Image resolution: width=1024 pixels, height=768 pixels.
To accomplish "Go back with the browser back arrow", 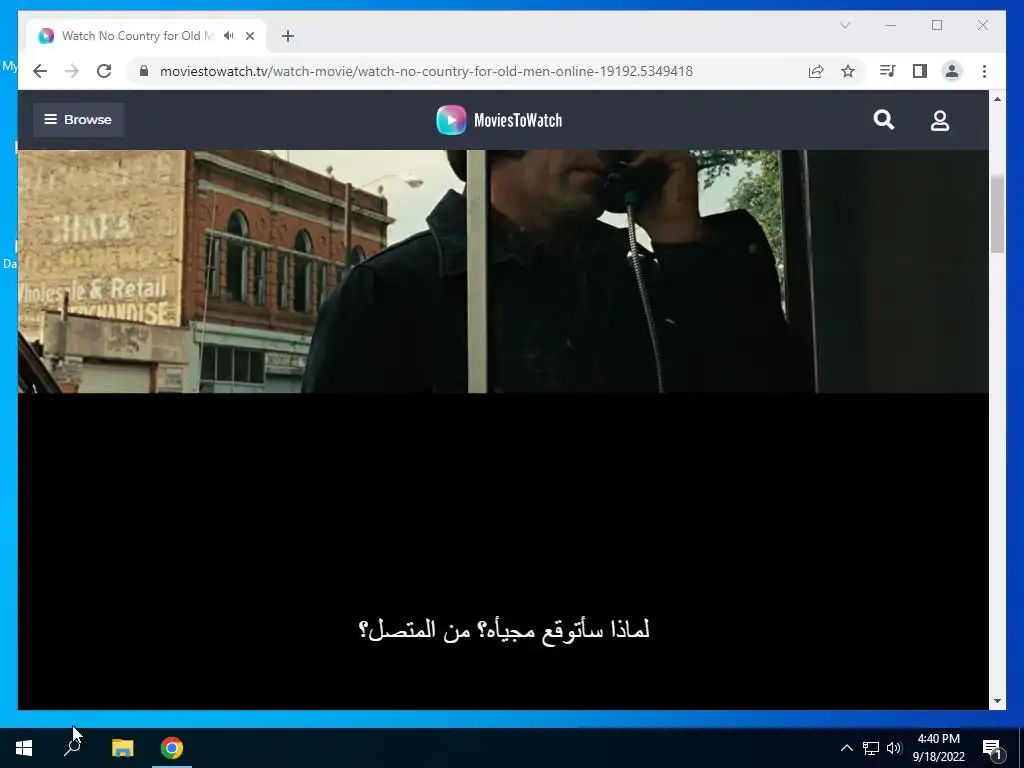I will 40,71.
